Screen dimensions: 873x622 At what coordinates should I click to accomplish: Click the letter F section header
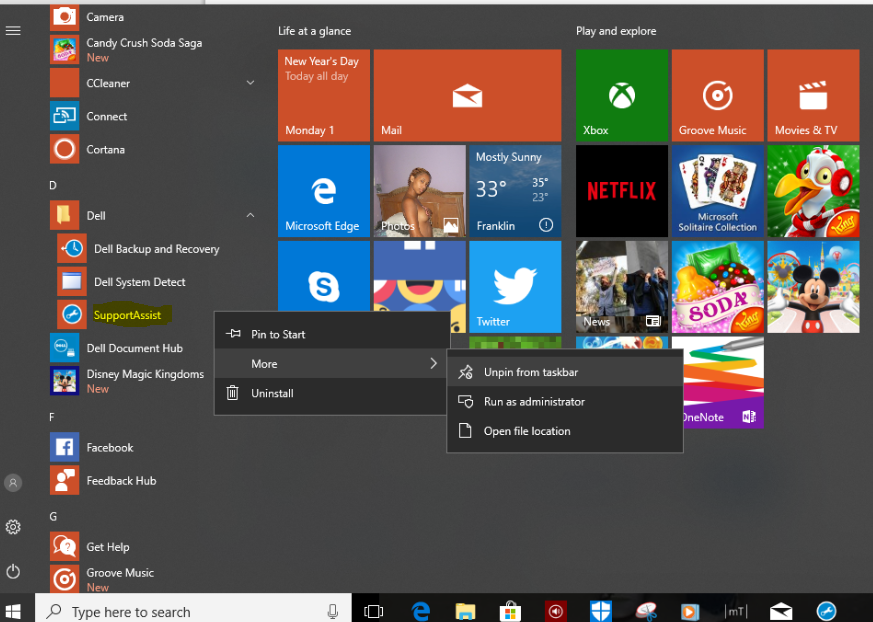click(52, 417)
